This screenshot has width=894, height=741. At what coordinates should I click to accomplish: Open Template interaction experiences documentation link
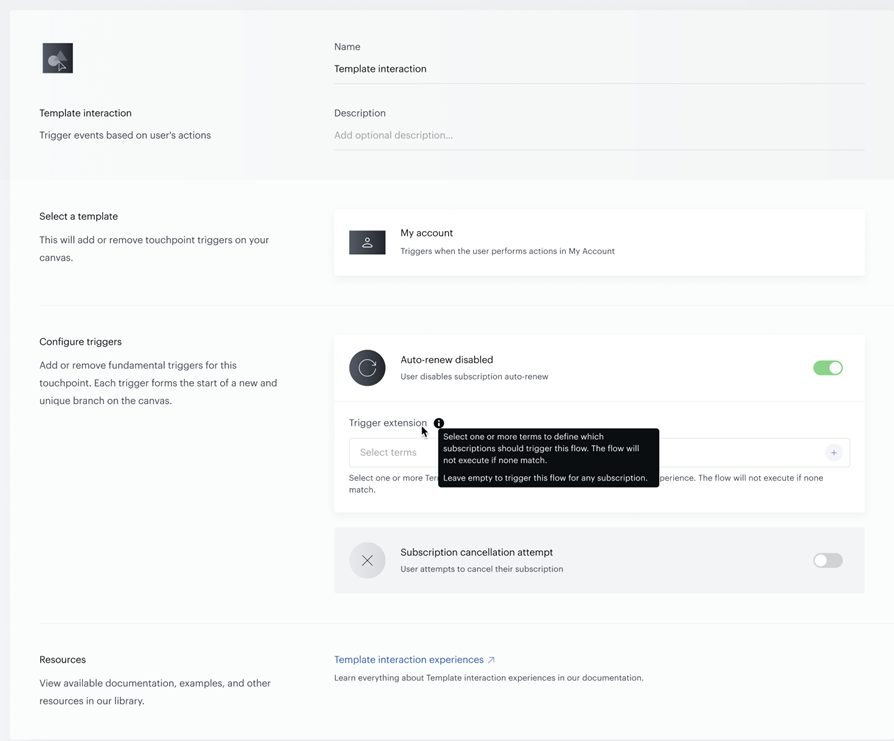pyautogui.click(x=409, y=659)
